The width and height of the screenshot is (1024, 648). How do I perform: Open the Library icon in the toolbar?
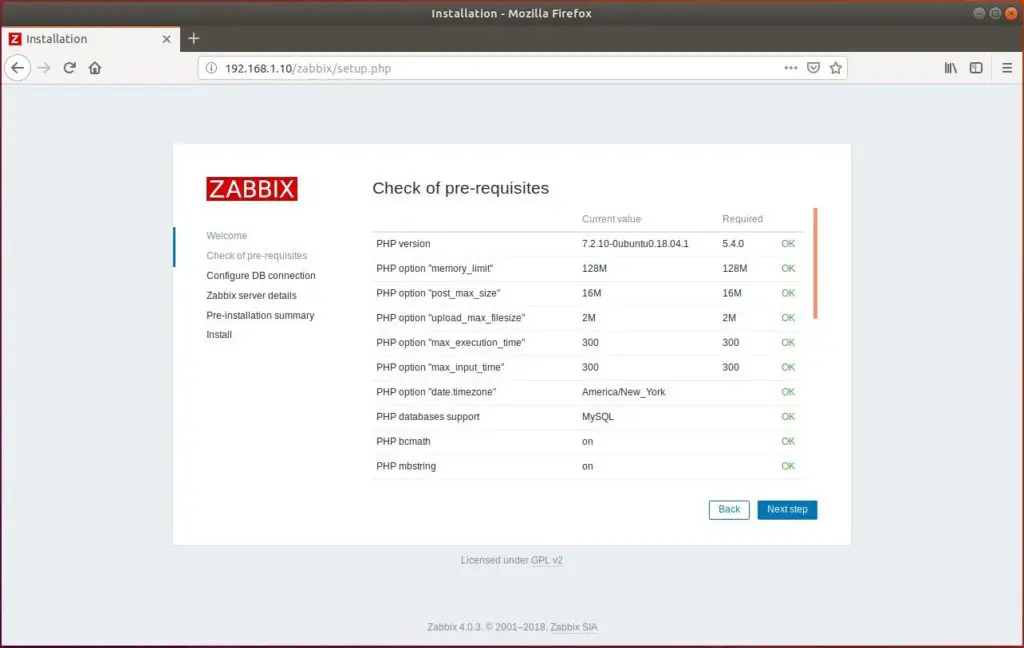(x=951, y=68)
